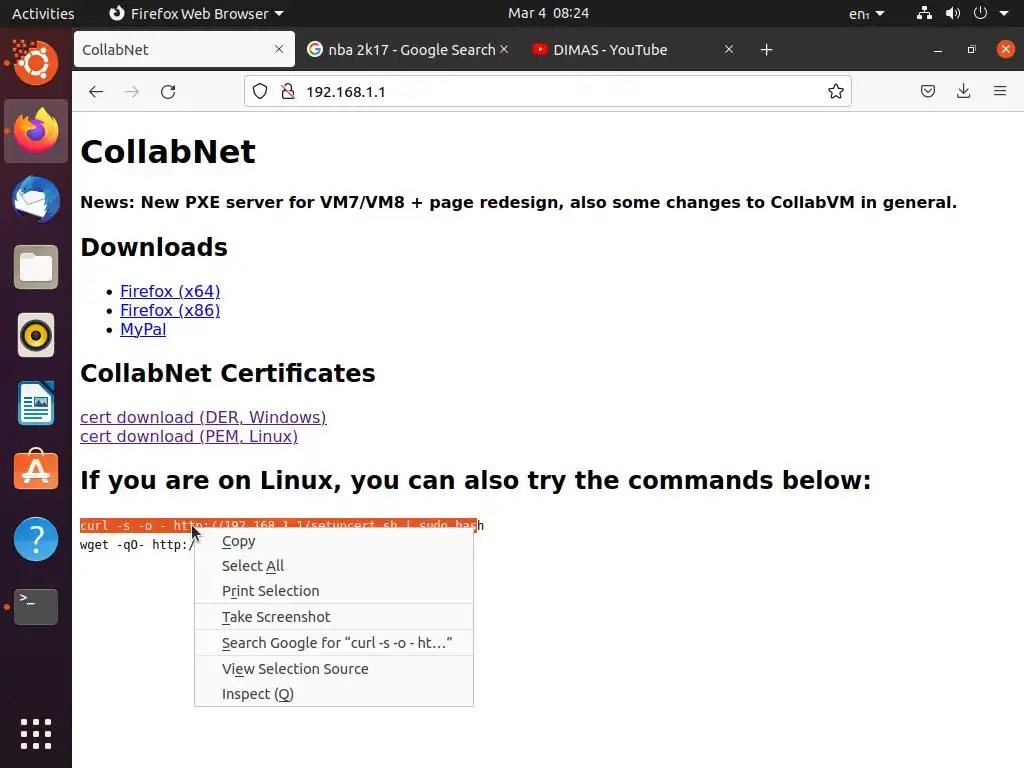Launch Rhythmbox music player from dock
The height and width of the screenshot is (768, 1024).
click(36, 336)
